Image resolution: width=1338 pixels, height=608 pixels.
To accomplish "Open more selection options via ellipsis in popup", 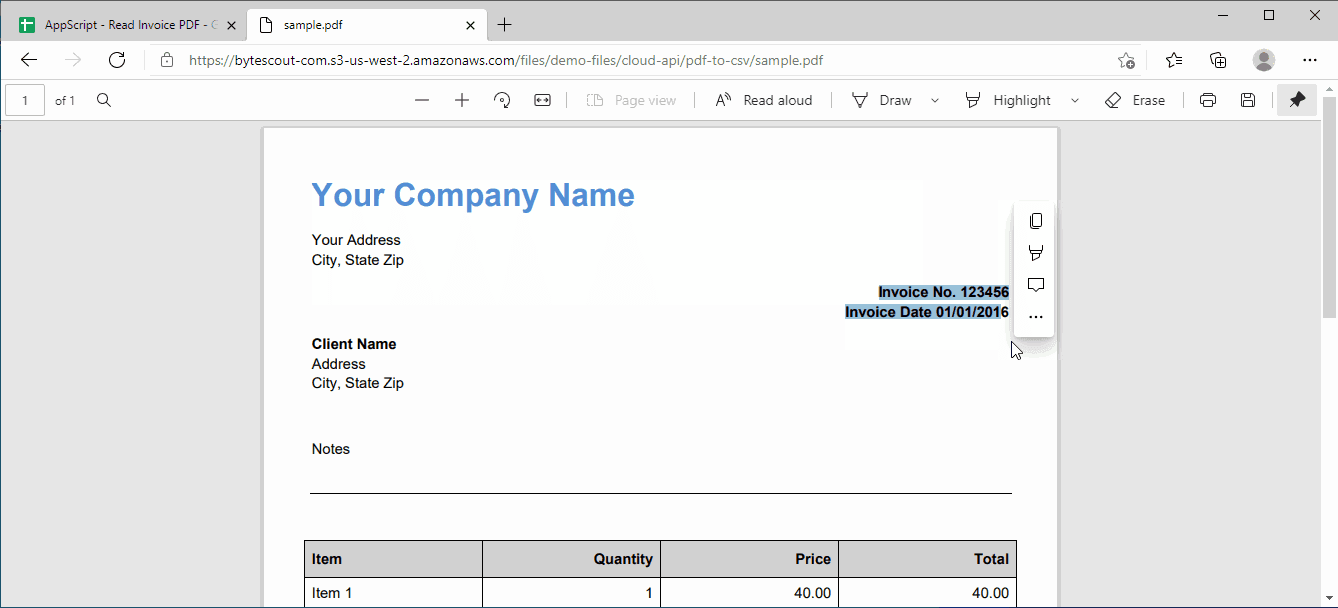I will point(1035,316).
